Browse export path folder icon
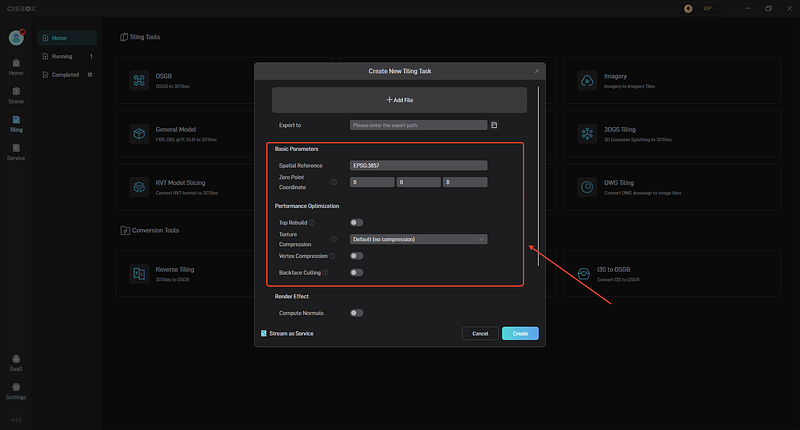The height and width of the screenshot is (430, 800). point(494,125)
